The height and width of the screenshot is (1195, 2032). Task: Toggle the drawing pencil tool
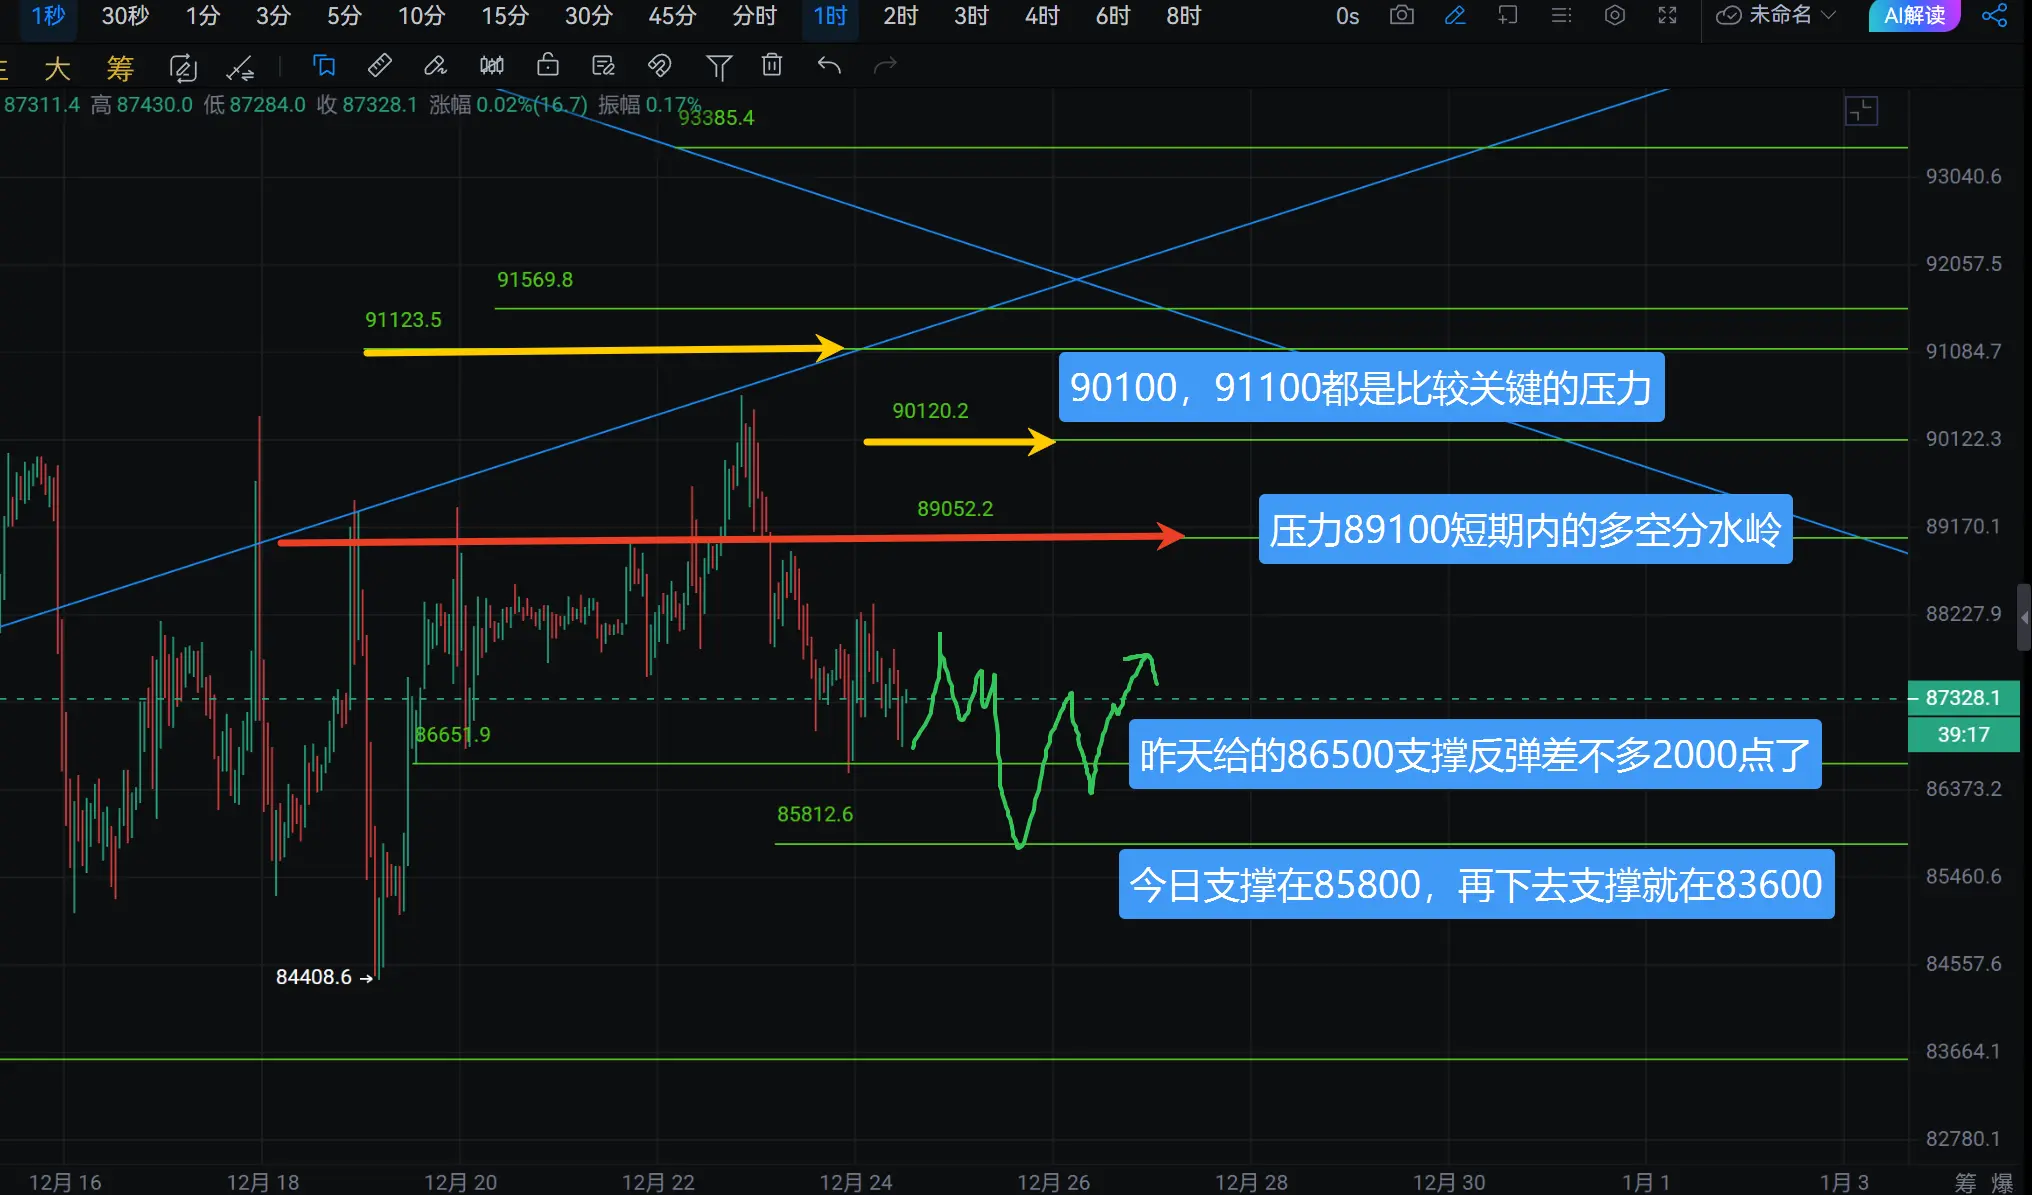point(1455,15)
